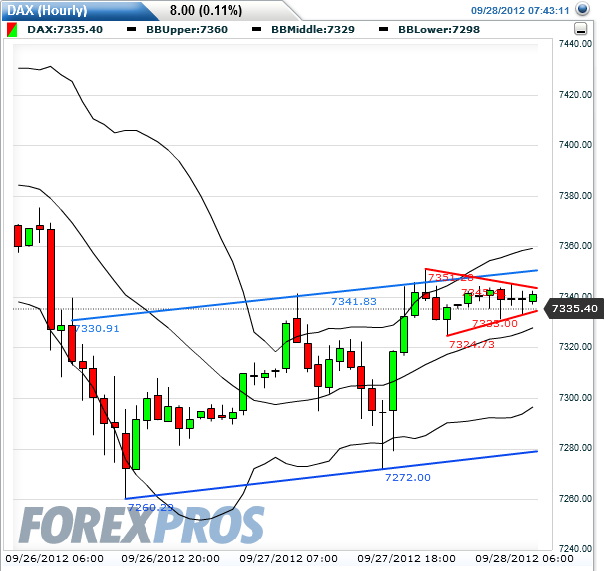606x571 pixels.
Task: Click the BBLower:7298 legend label
Action: click(435, 31)
